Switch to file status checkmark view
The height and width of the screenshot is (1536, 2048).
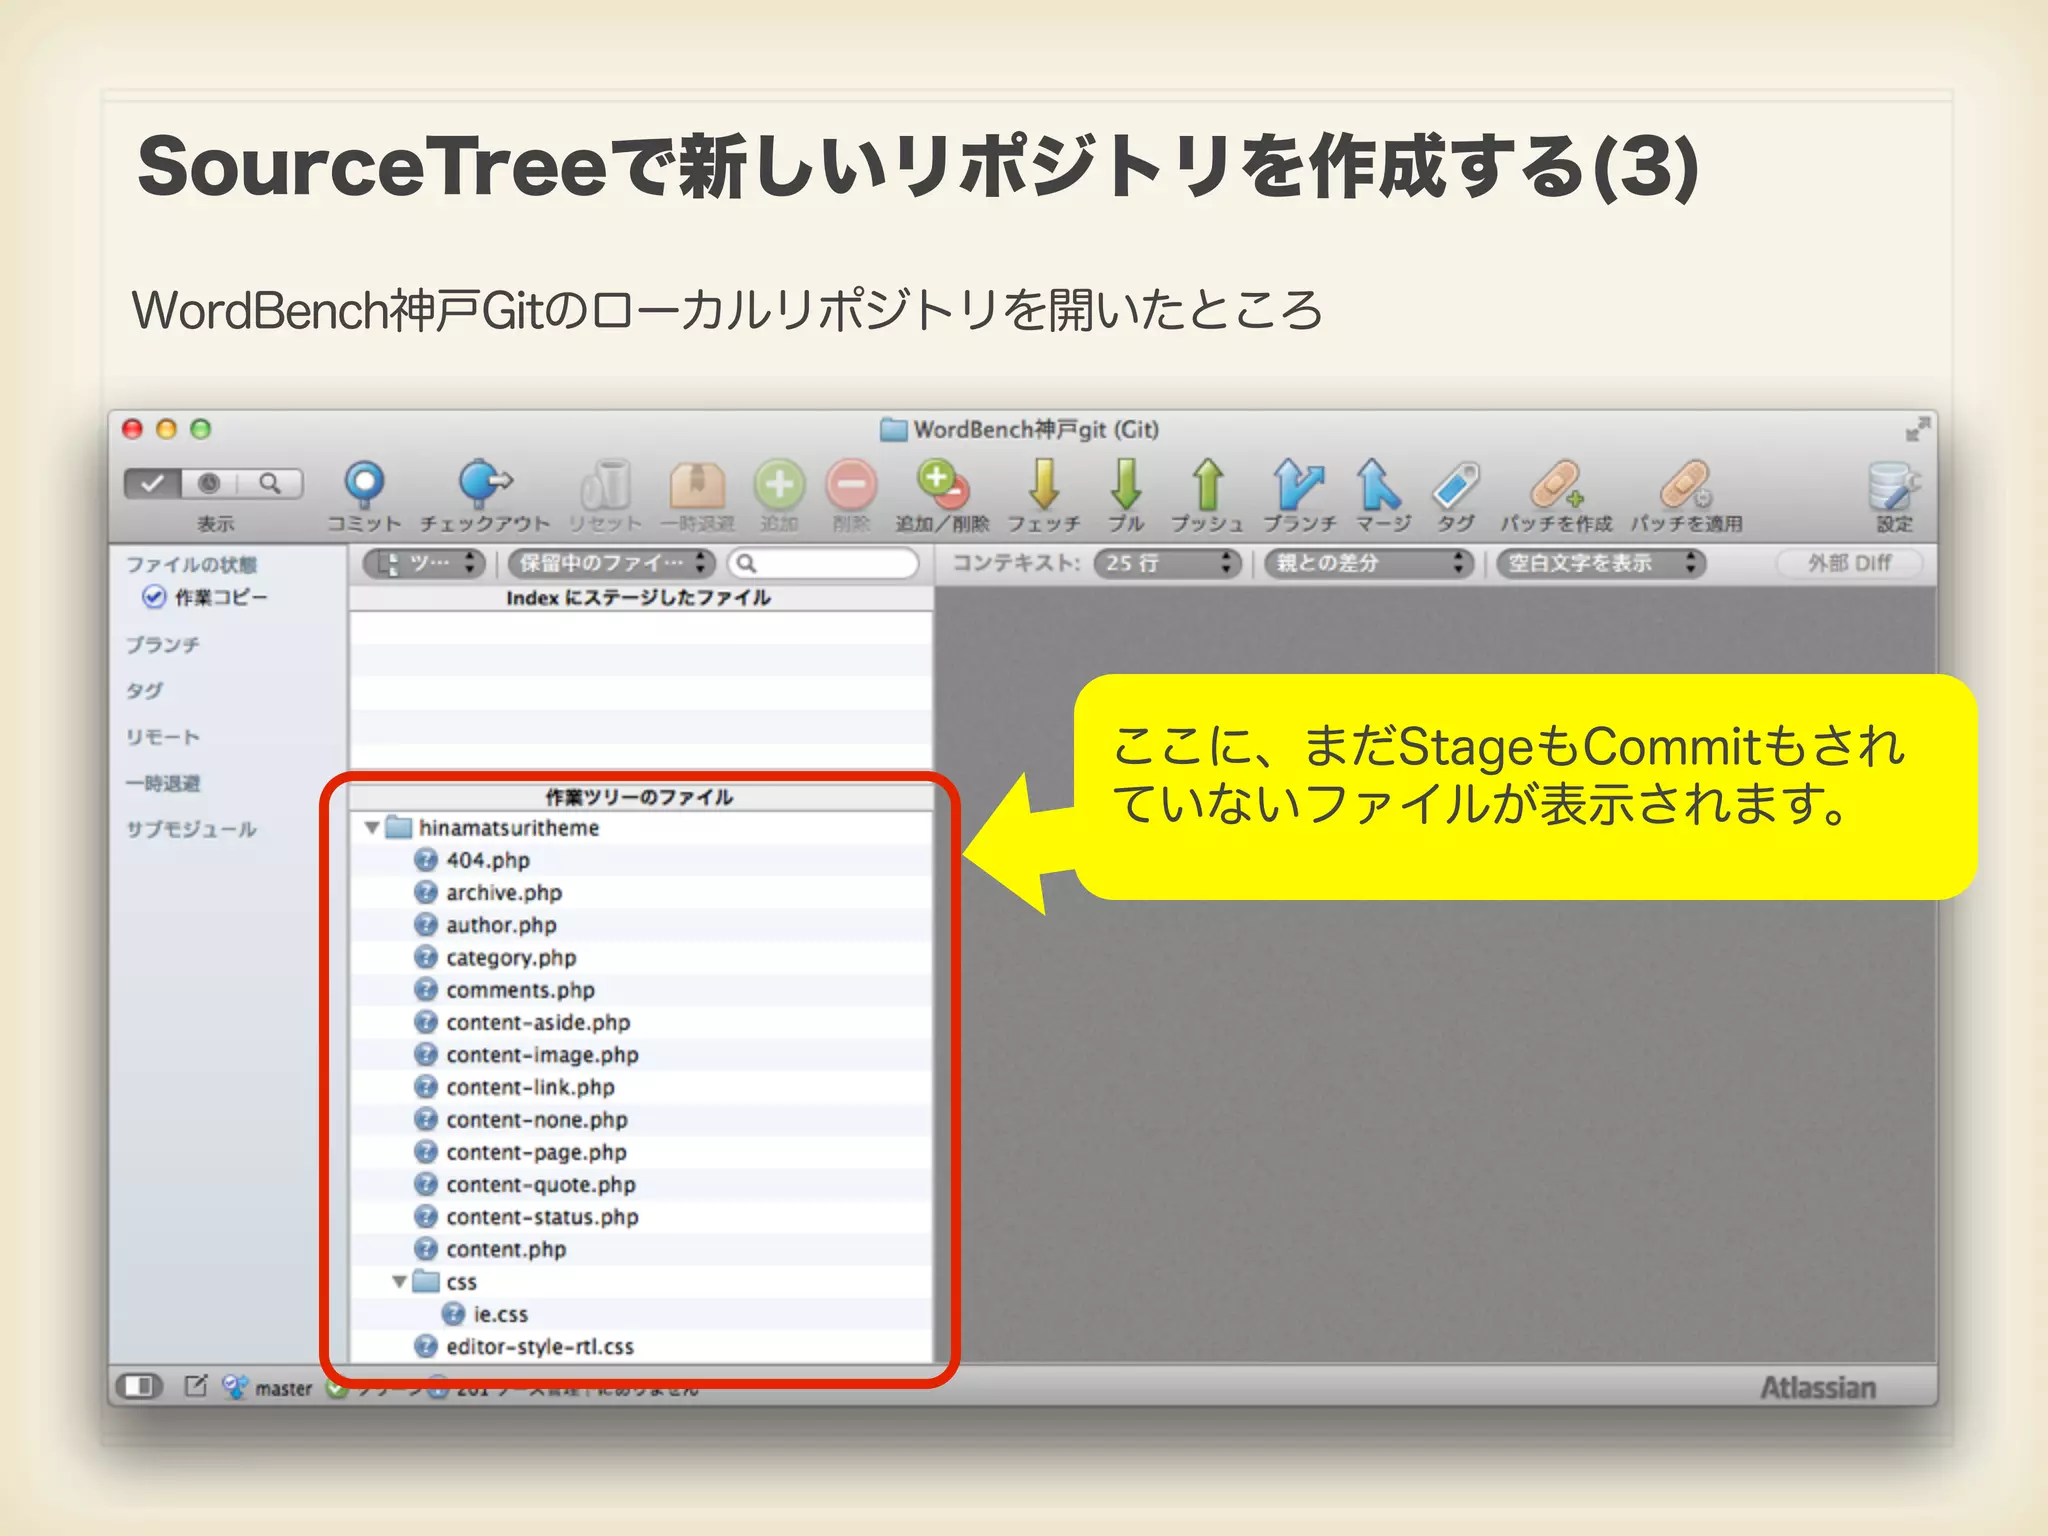point(152,484)
